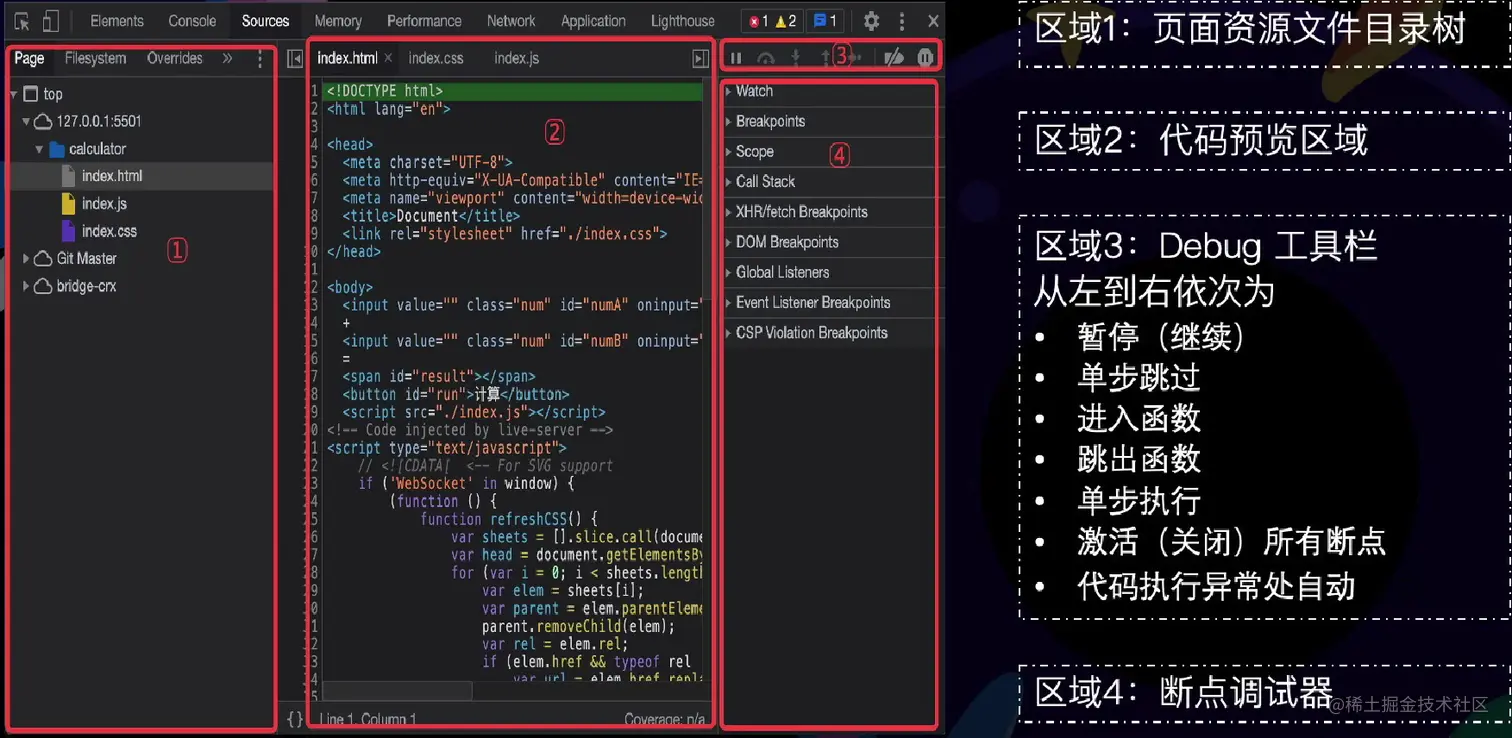The width and height of the screenshot is (1512, 738).
Task: Click the 'function refreshCSS() {' code line
Action: [508, 520]
